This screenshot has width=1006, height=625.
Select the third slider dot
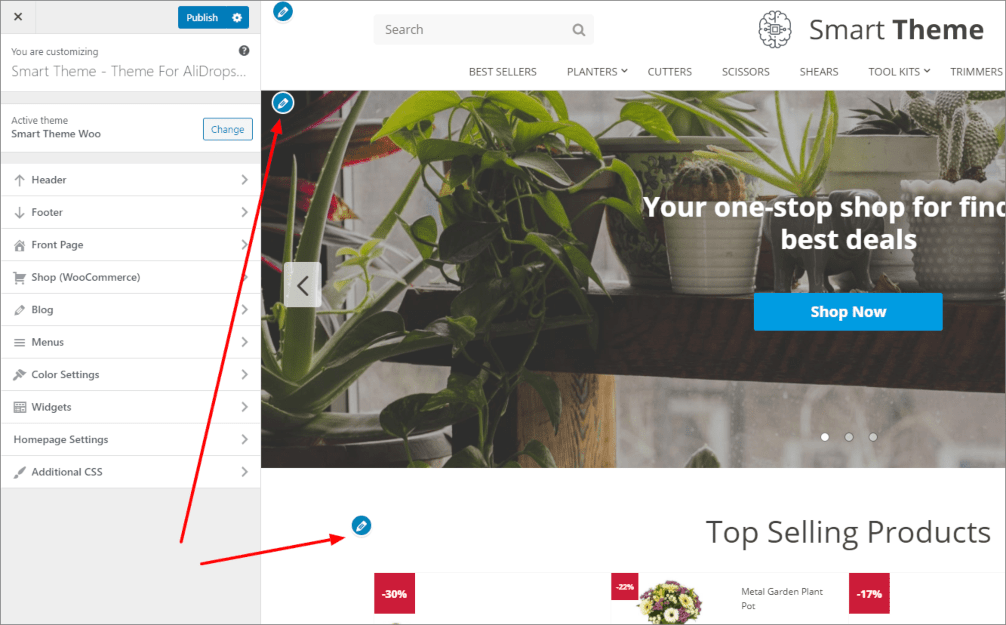[x=873, y=437]
